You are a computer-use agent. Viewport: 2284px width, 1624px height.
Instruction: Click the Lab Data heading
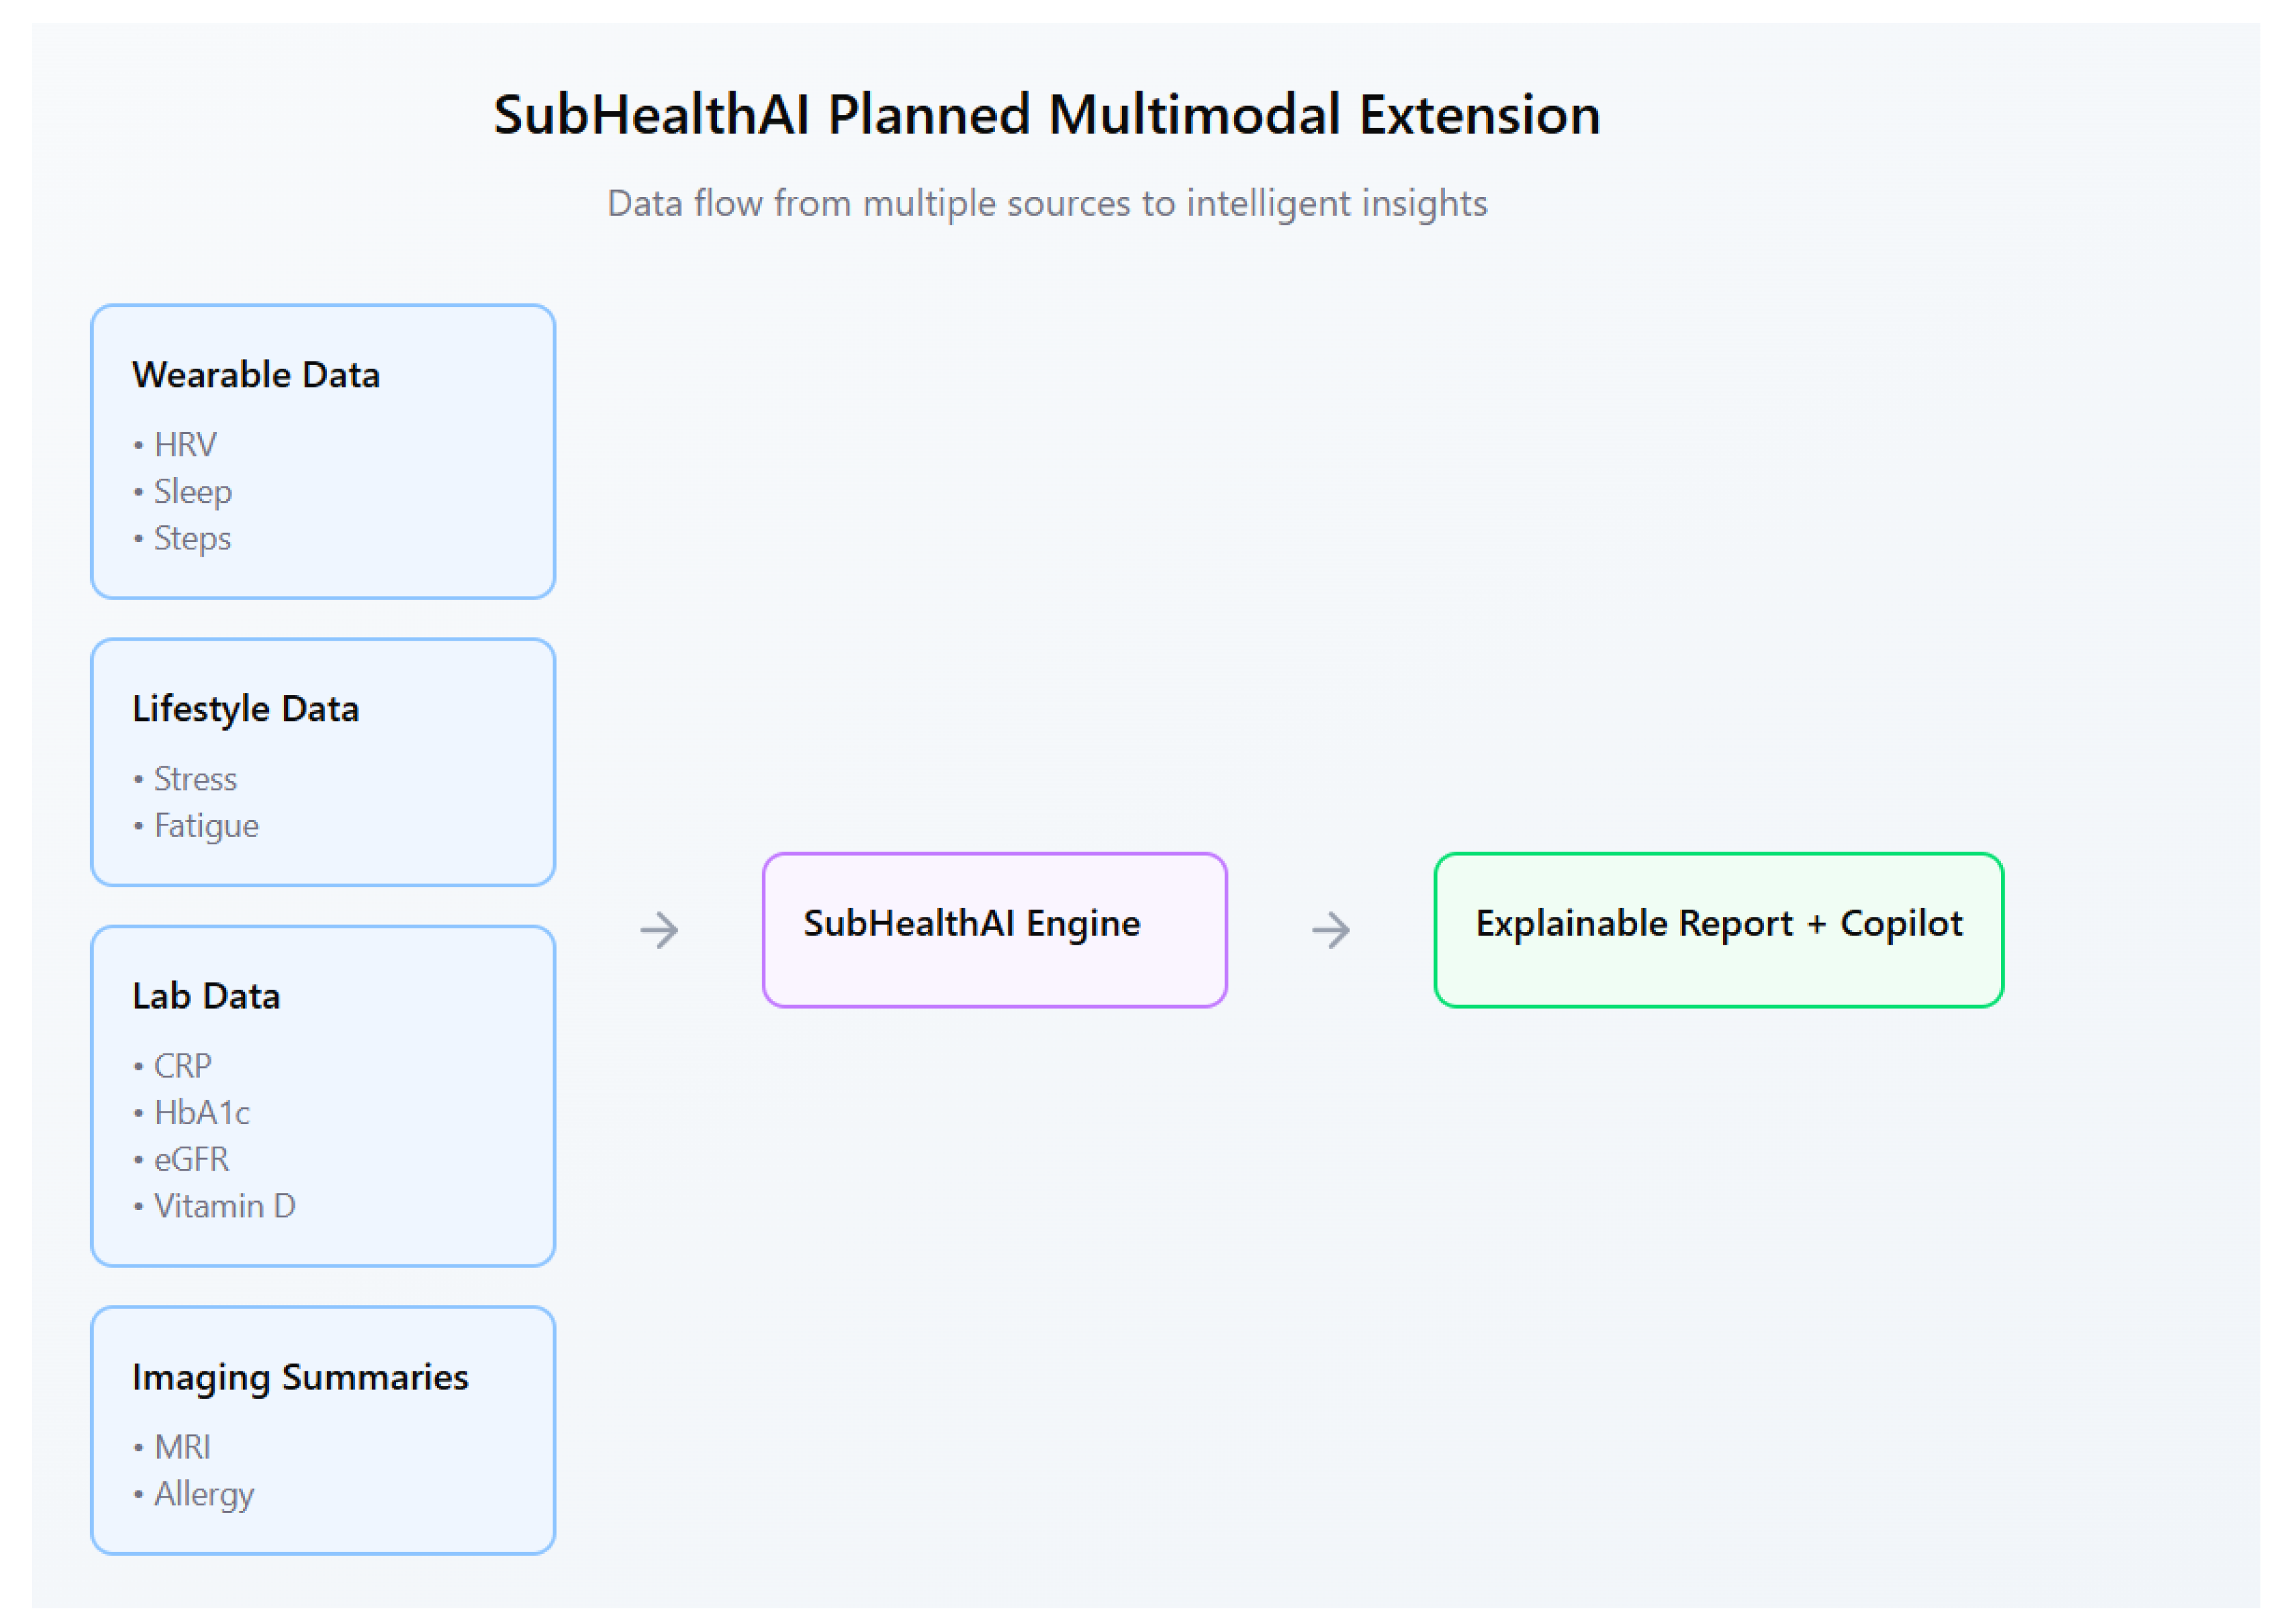coord(206,996)
